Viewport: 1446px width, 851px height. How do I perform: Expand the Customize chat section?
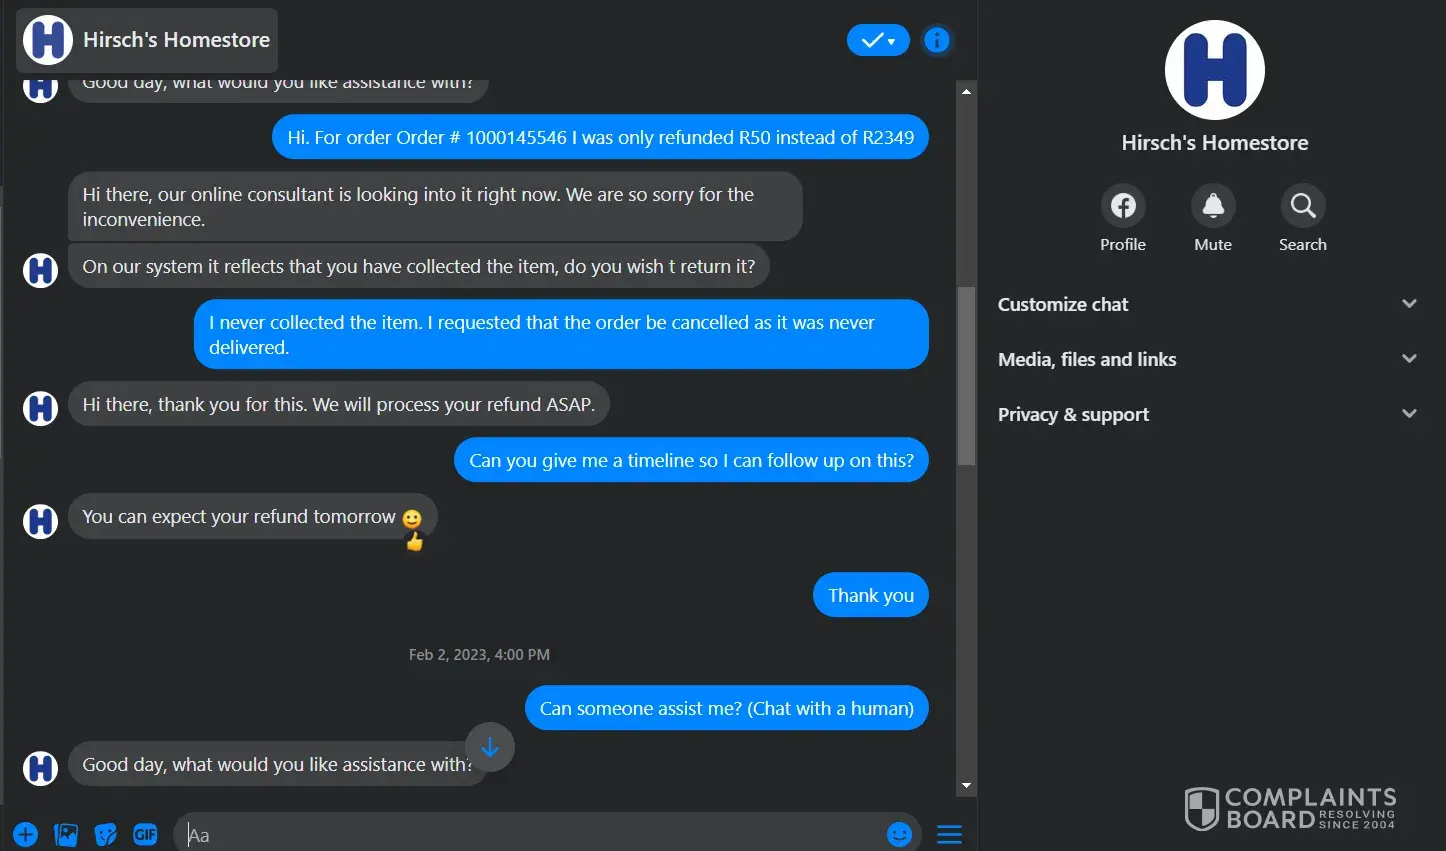(1209, 304)
